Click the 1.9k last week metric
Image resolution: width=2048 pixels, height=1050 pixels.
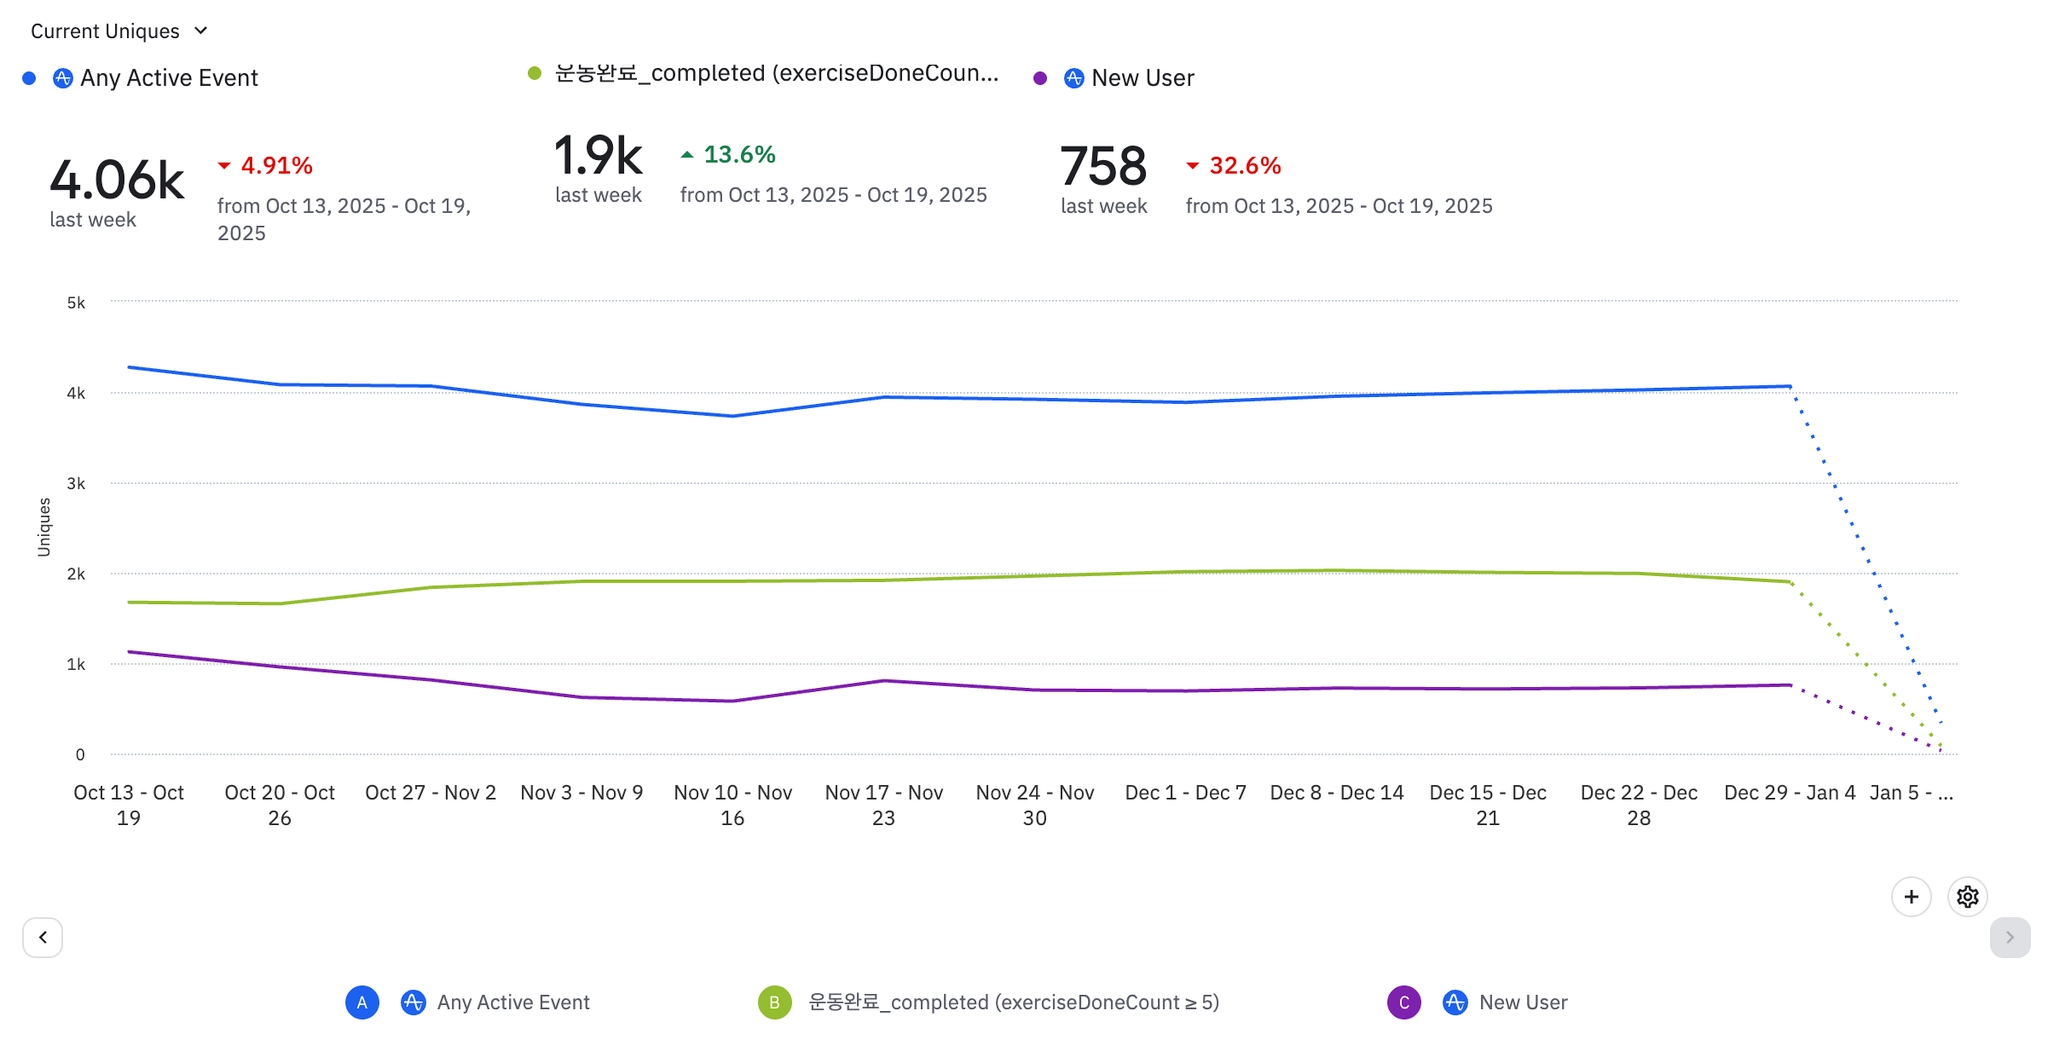(x=597, y=156)
